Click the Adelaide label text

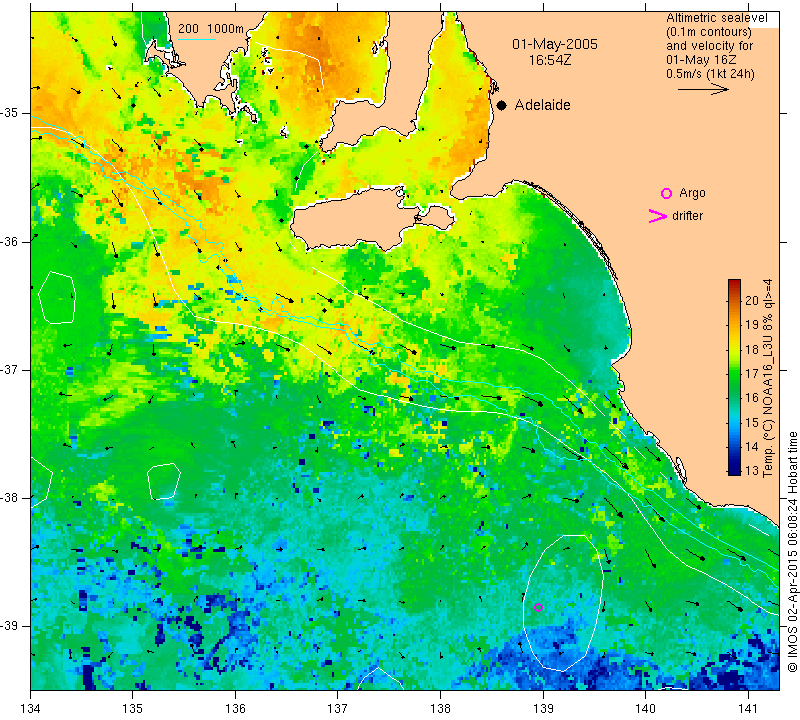click(x=542, y=105)
